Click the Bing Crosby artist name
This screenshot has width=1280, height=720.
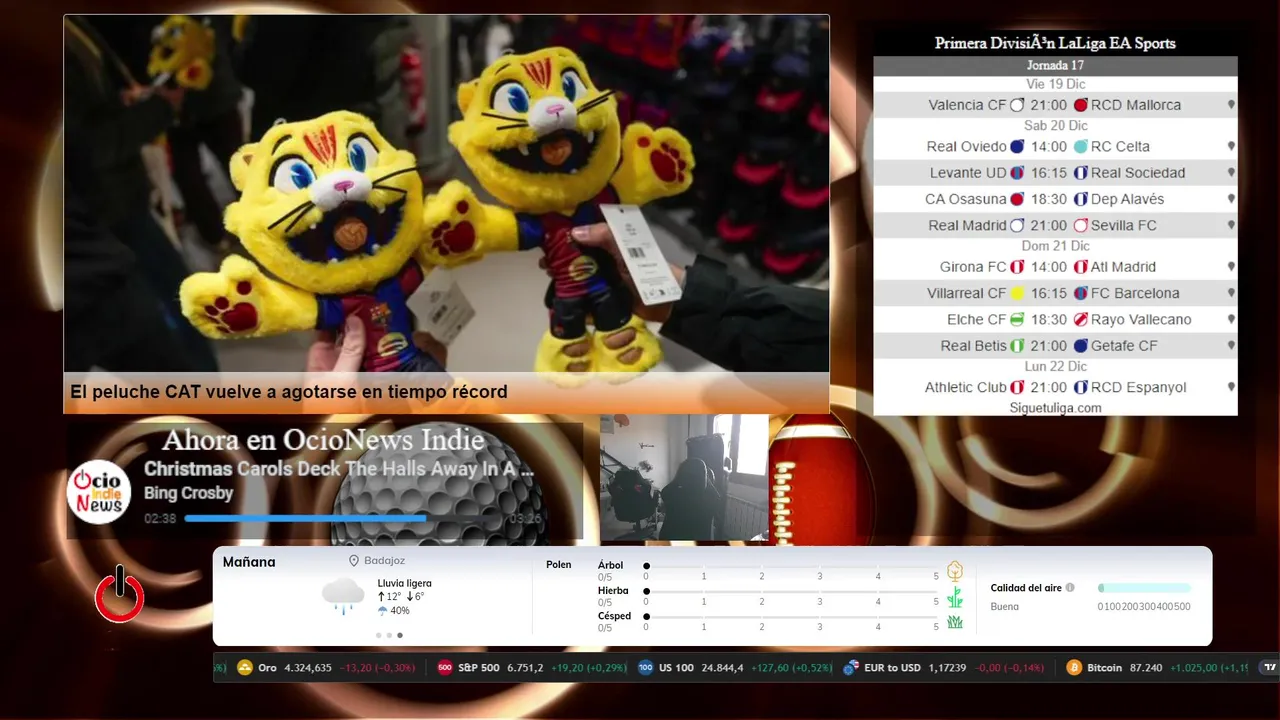pyautogui.click(x=188, y=493)
